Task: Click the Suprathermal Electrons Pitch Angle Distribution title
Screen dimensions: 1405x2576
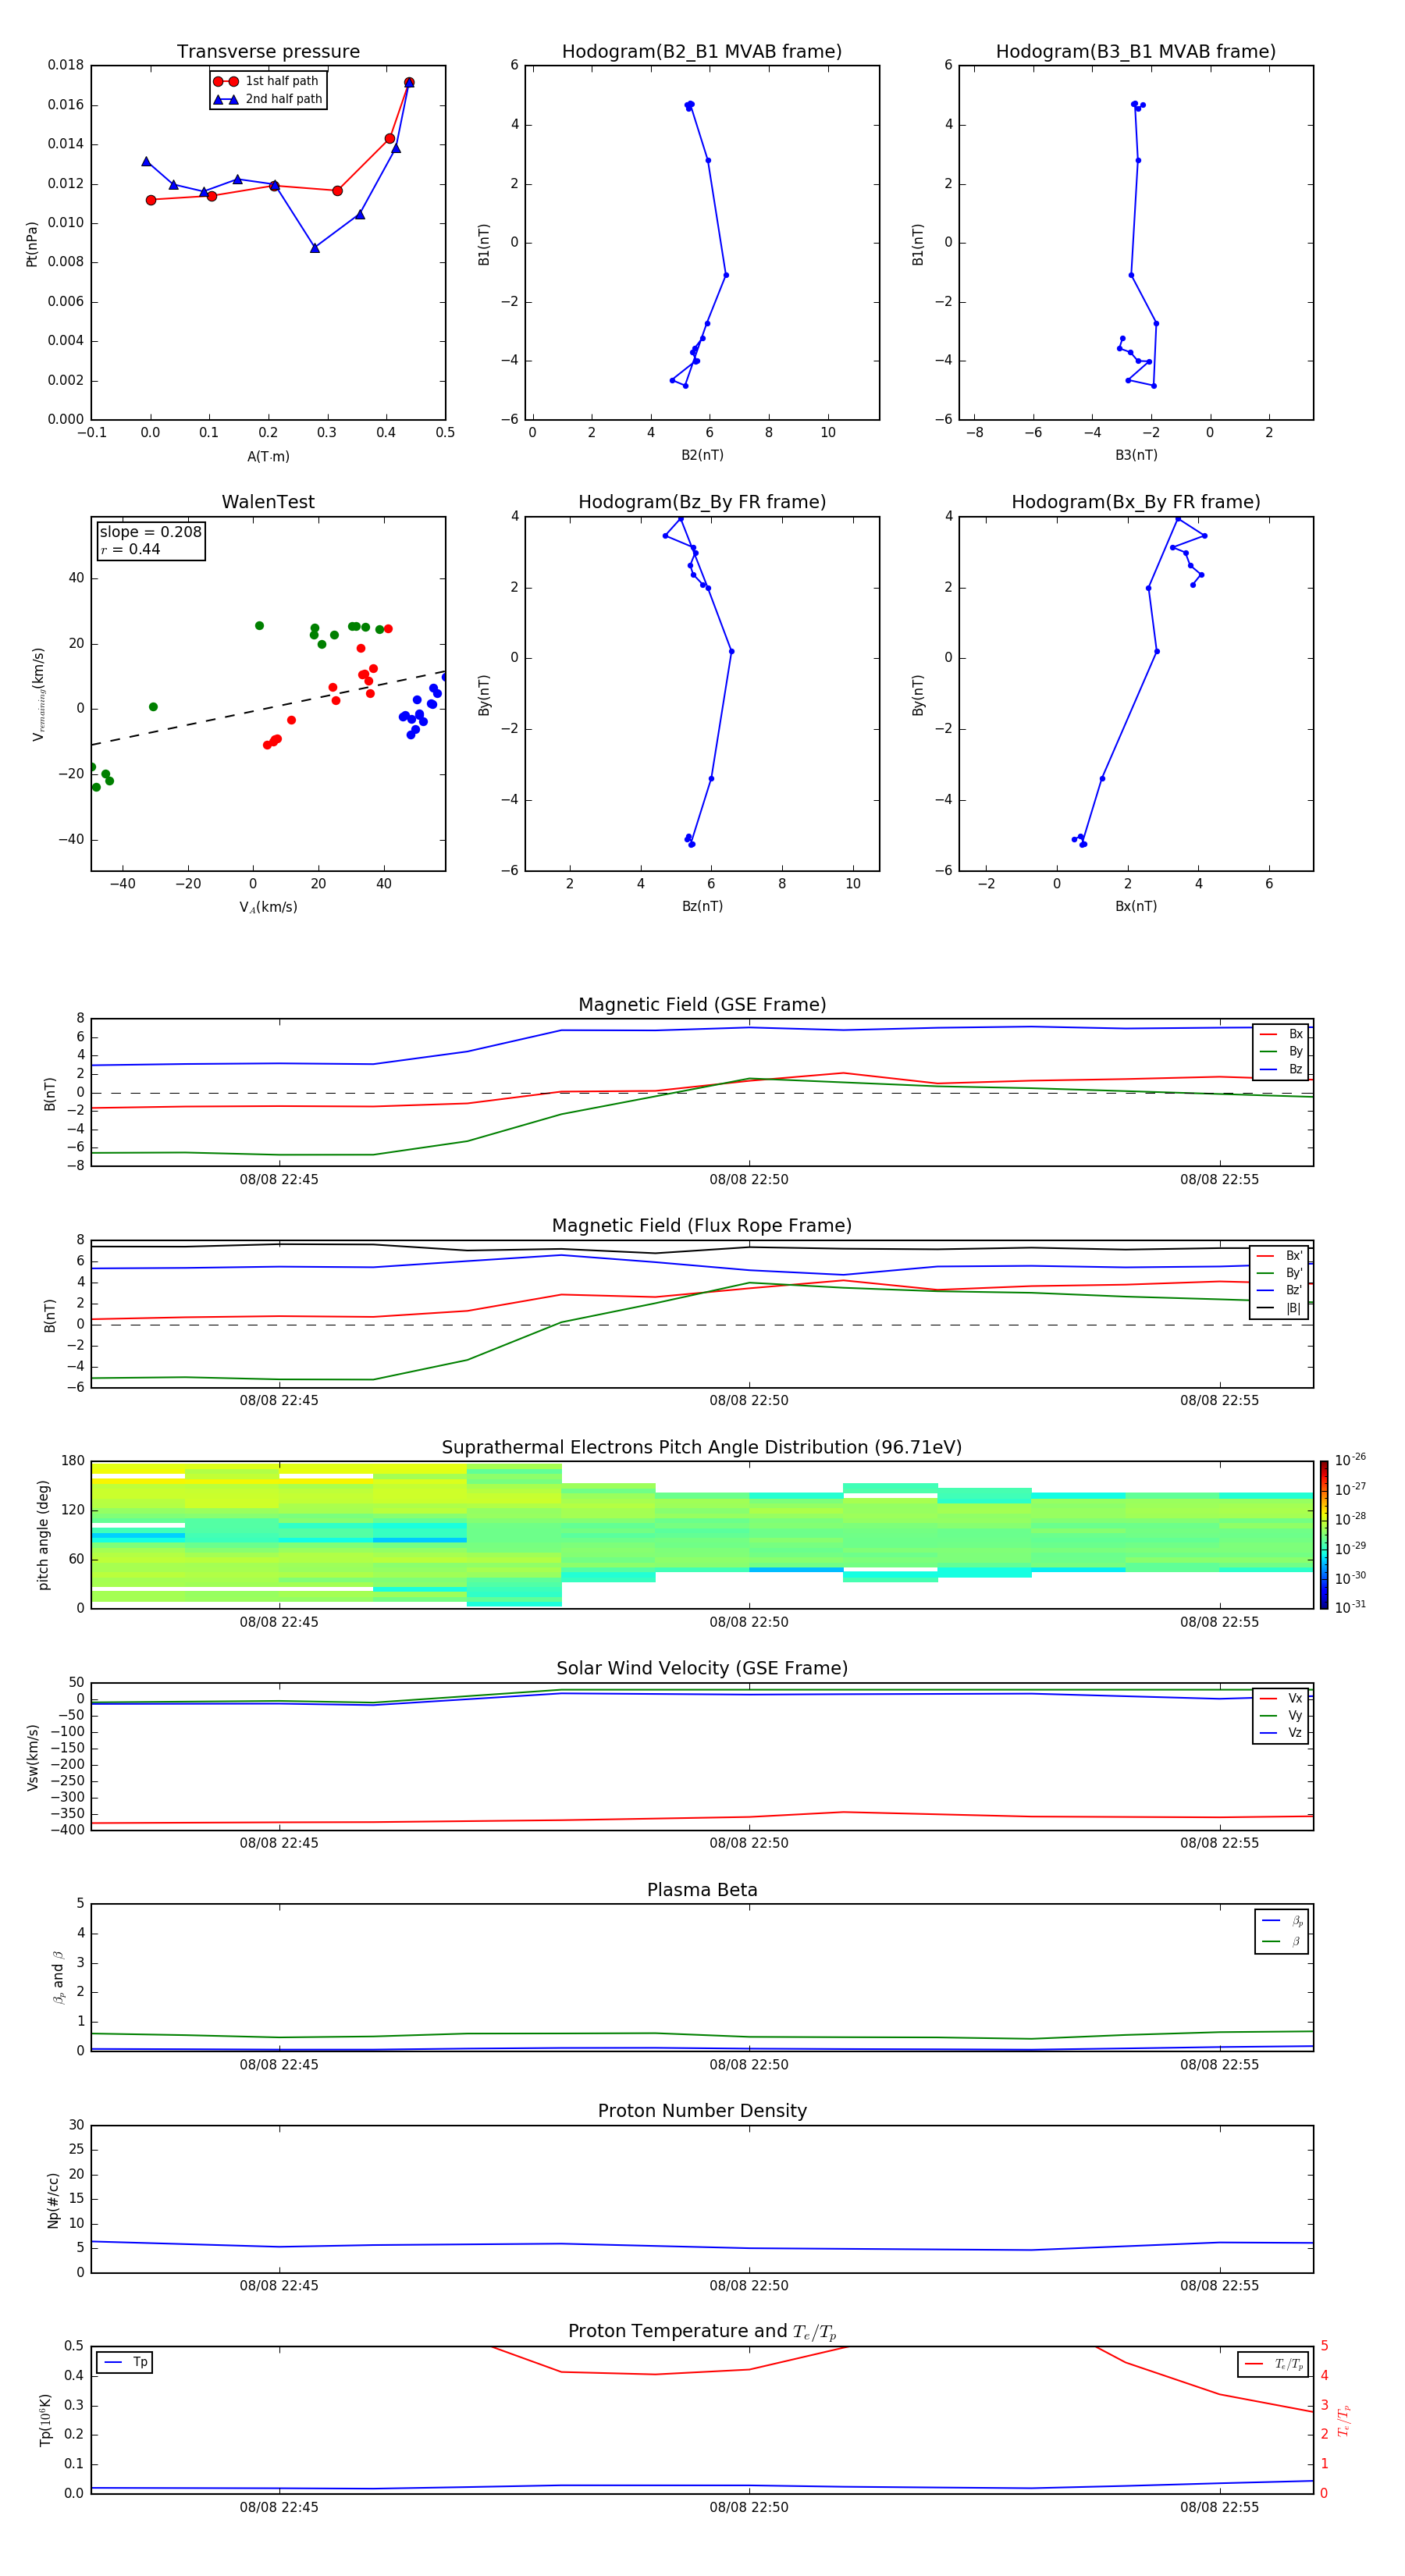Action: (x=702, y=1448)
